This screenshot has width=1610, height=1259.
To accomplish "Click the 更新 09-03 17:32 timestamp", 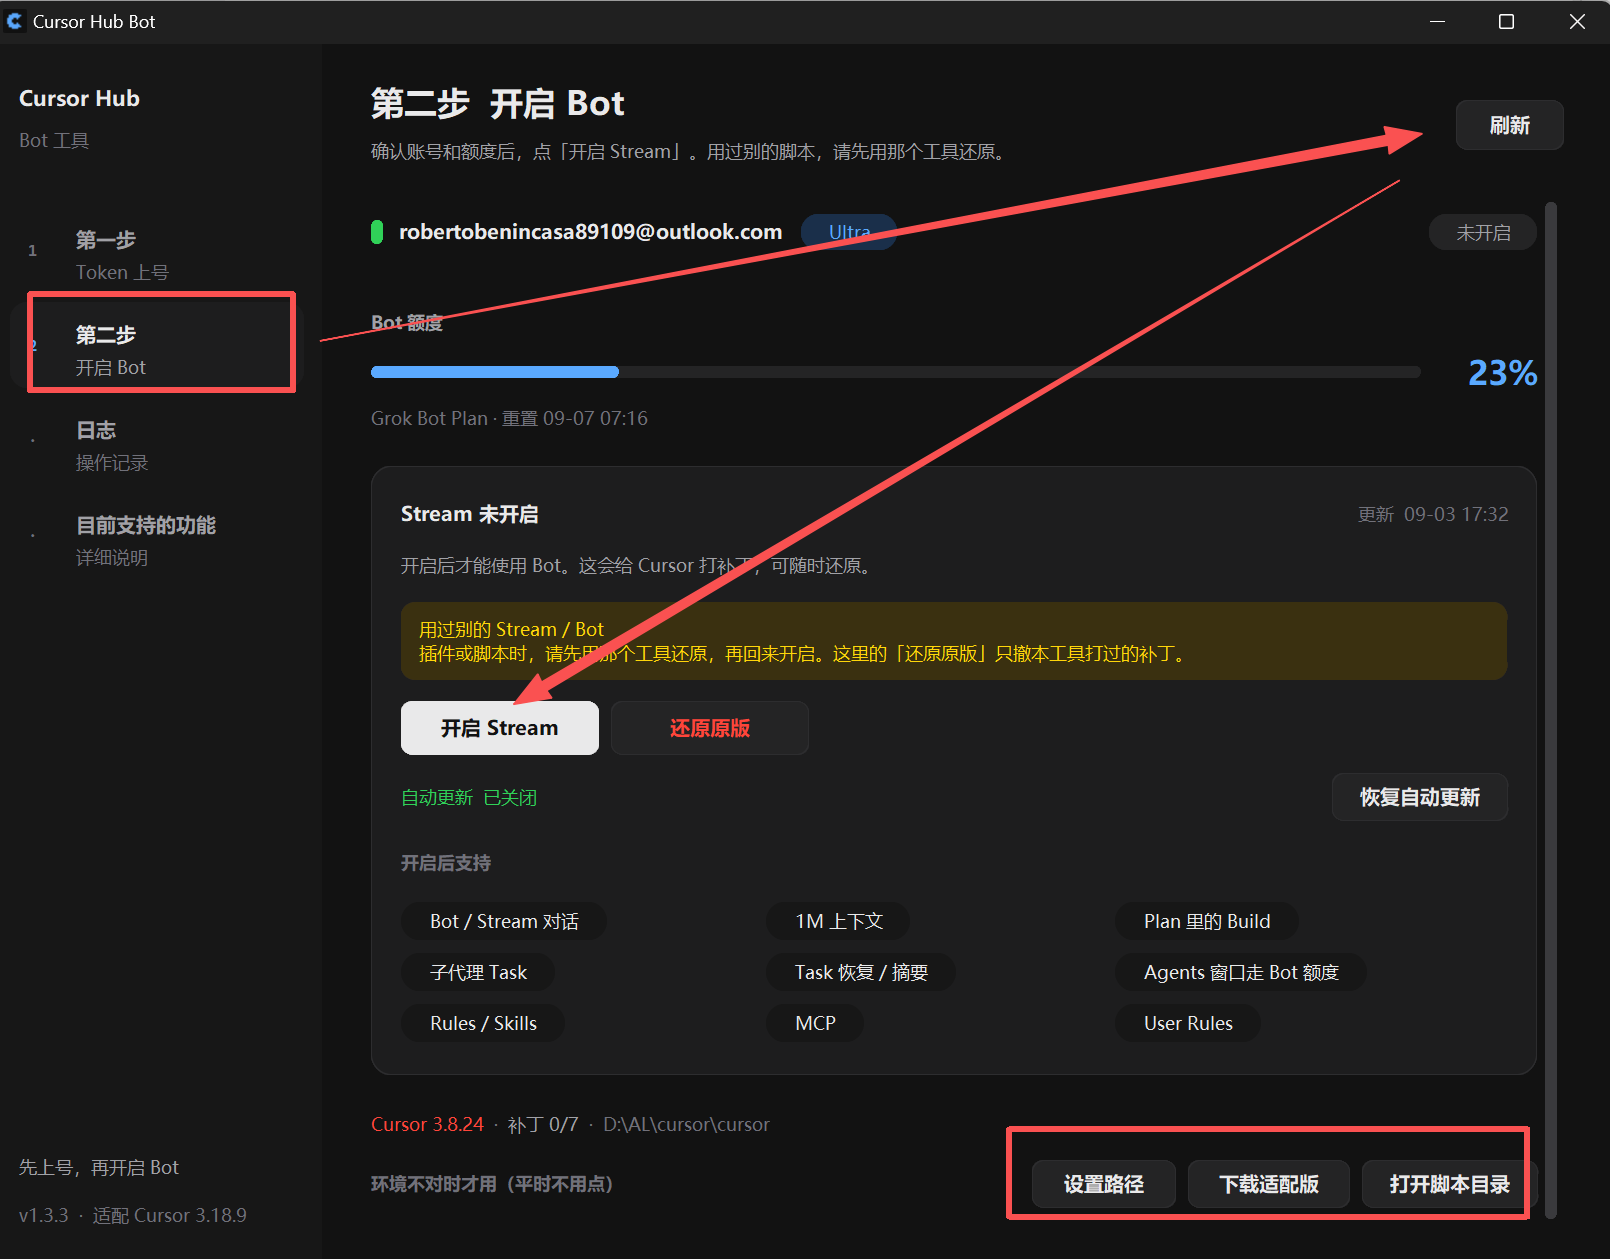I will (x=1433, y=514).
